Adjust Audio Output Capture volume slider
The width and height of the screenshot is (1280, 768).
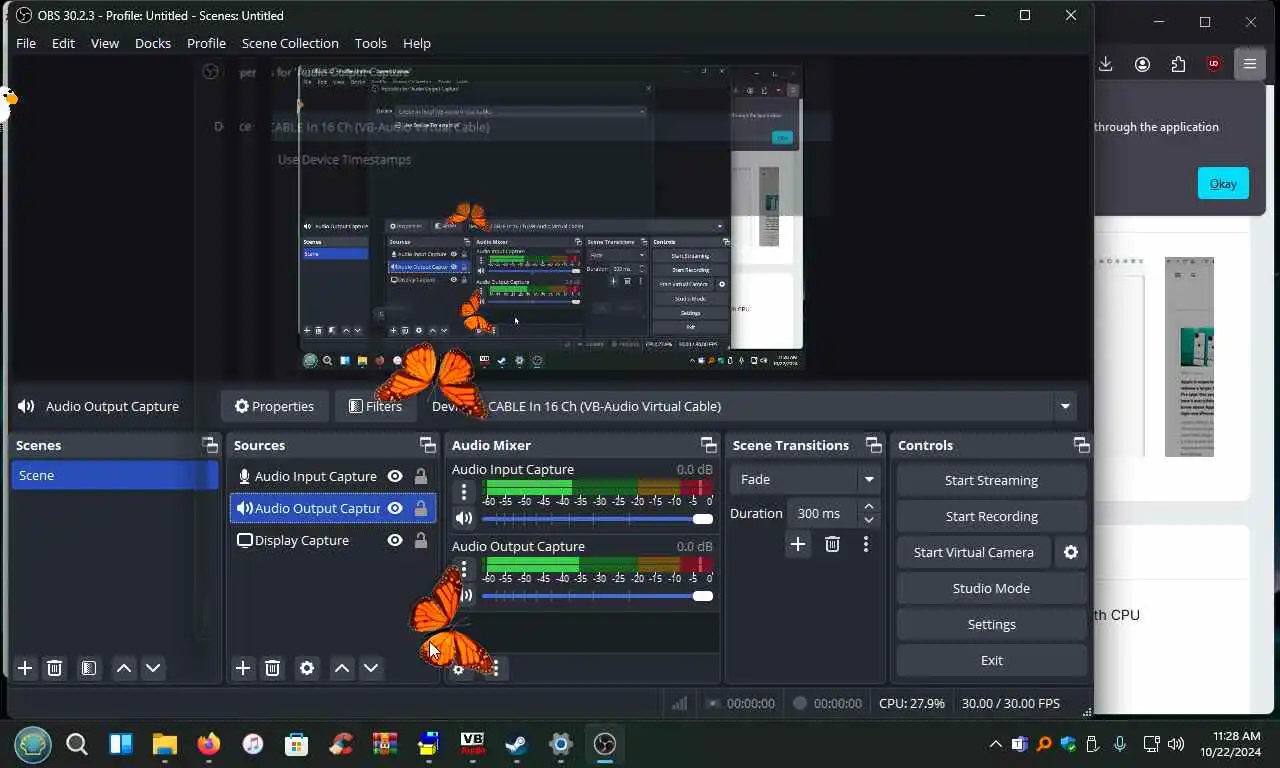(x=597, y=596)
